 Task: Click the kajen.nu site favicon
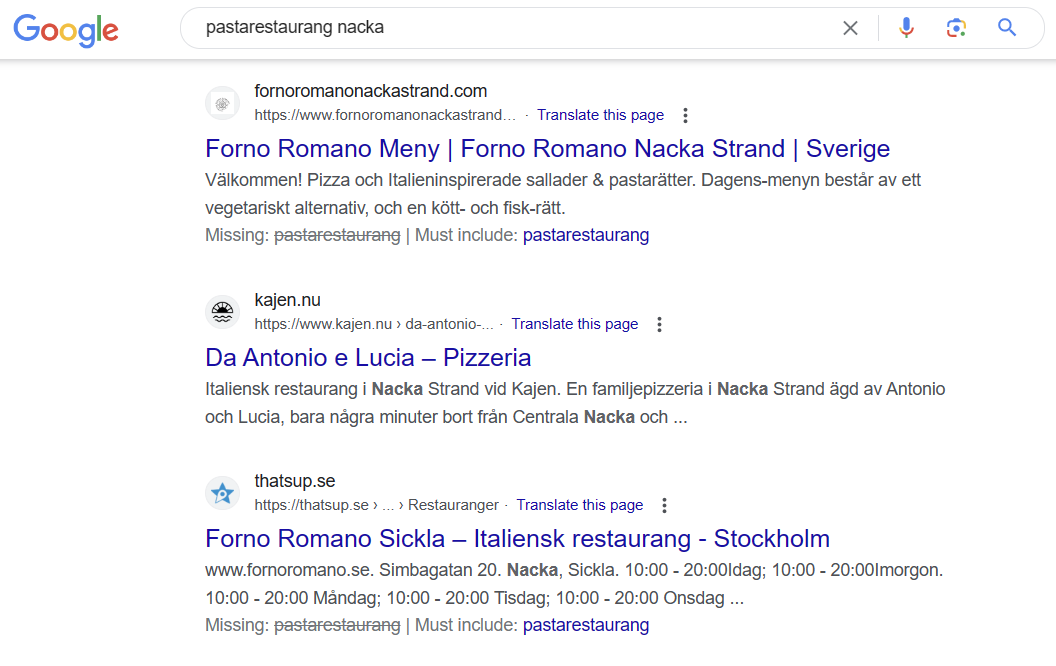(x=223, y=312)
